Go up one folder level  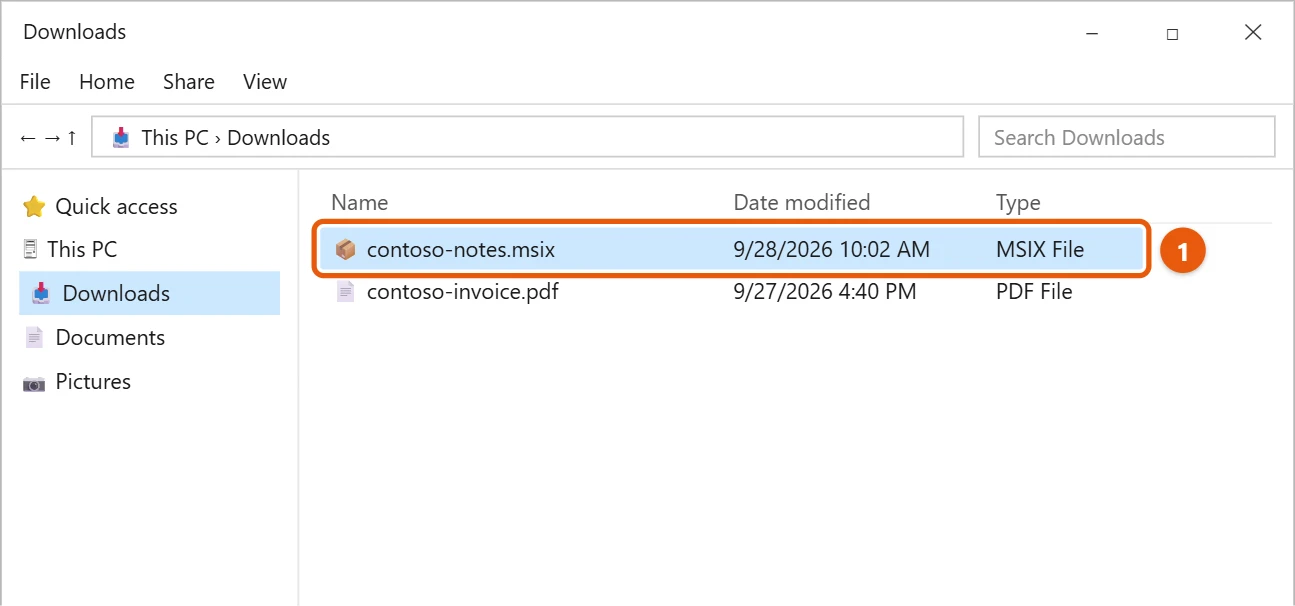(x=72, y=138)
